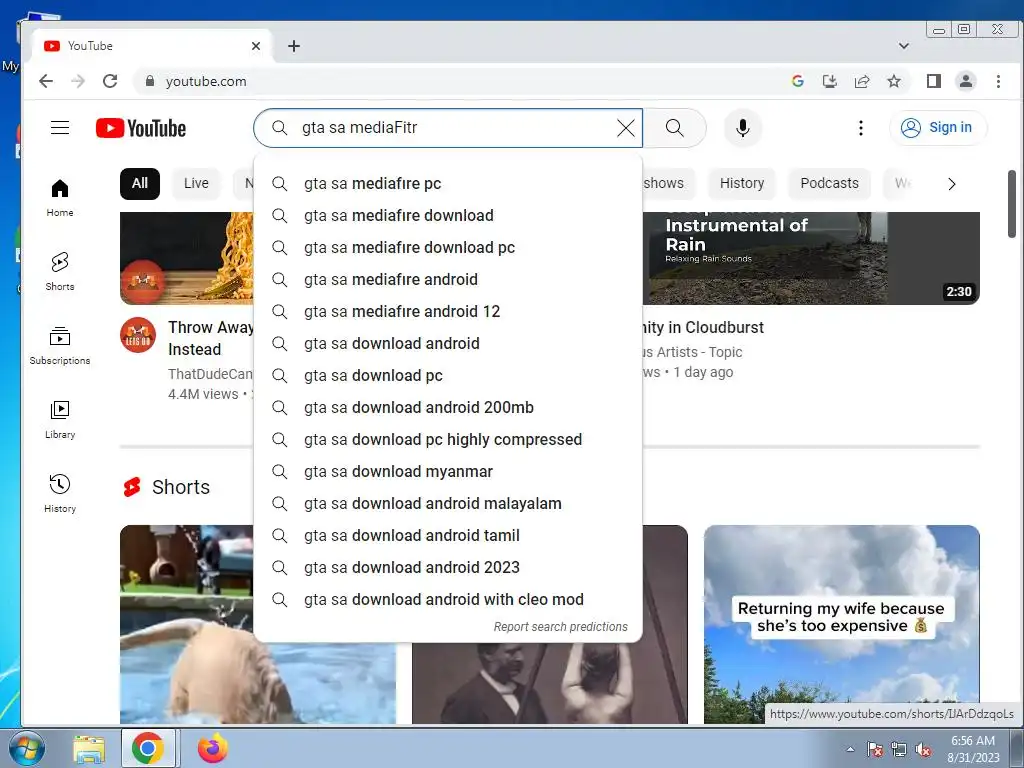This screenshot has height=768, width=1024.
Task: Choose suggestion 'gta sa mediafıre download pc'
Action: point(448,248)
